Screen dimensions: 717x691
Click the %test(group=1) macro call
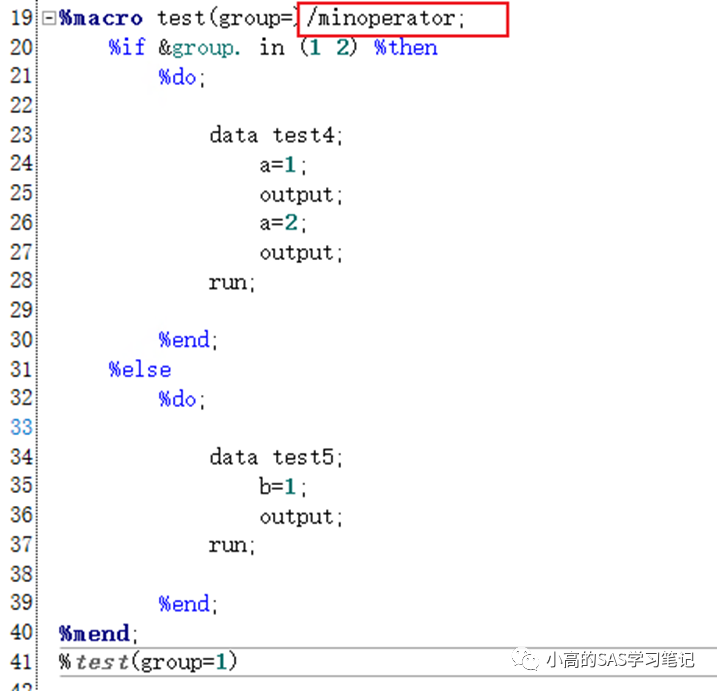click(x=148, y=662)
